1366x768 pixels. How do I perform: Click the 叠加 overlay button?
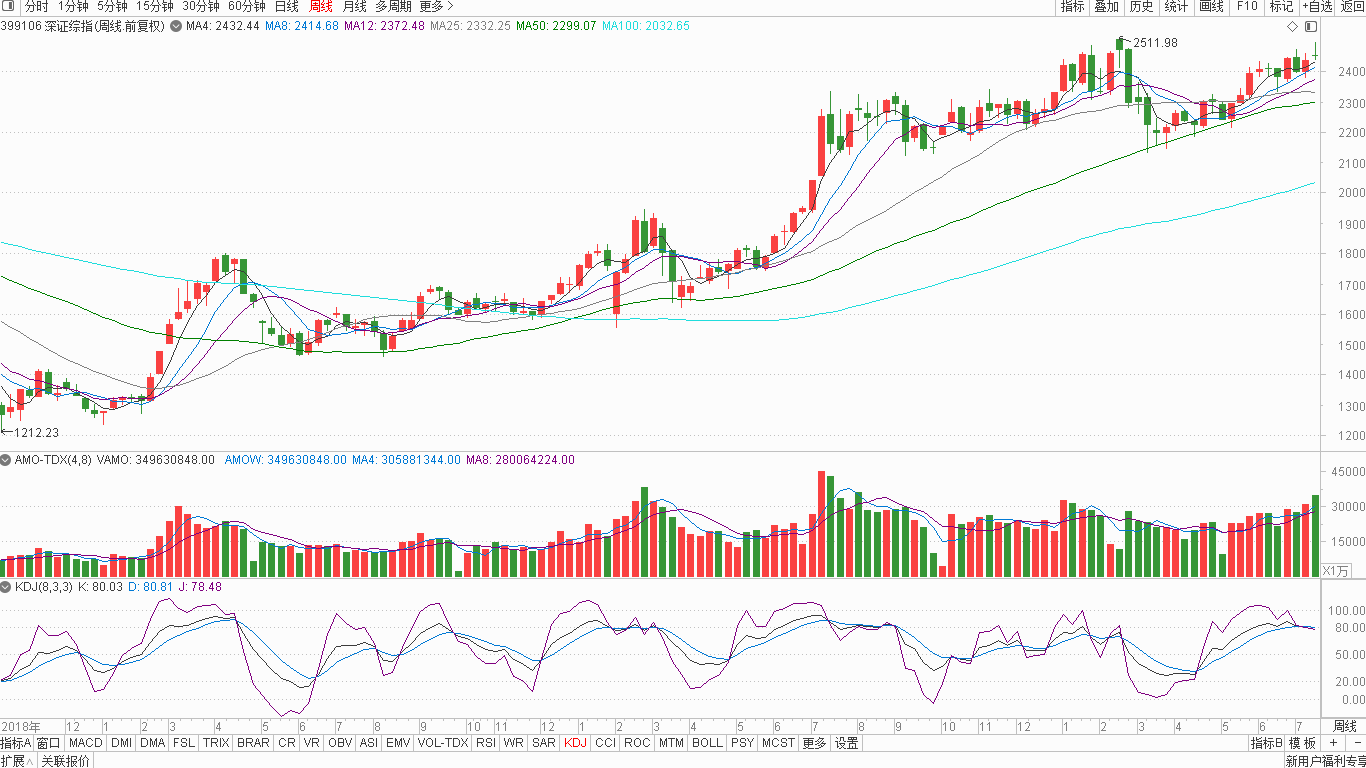click(1106, 6)
